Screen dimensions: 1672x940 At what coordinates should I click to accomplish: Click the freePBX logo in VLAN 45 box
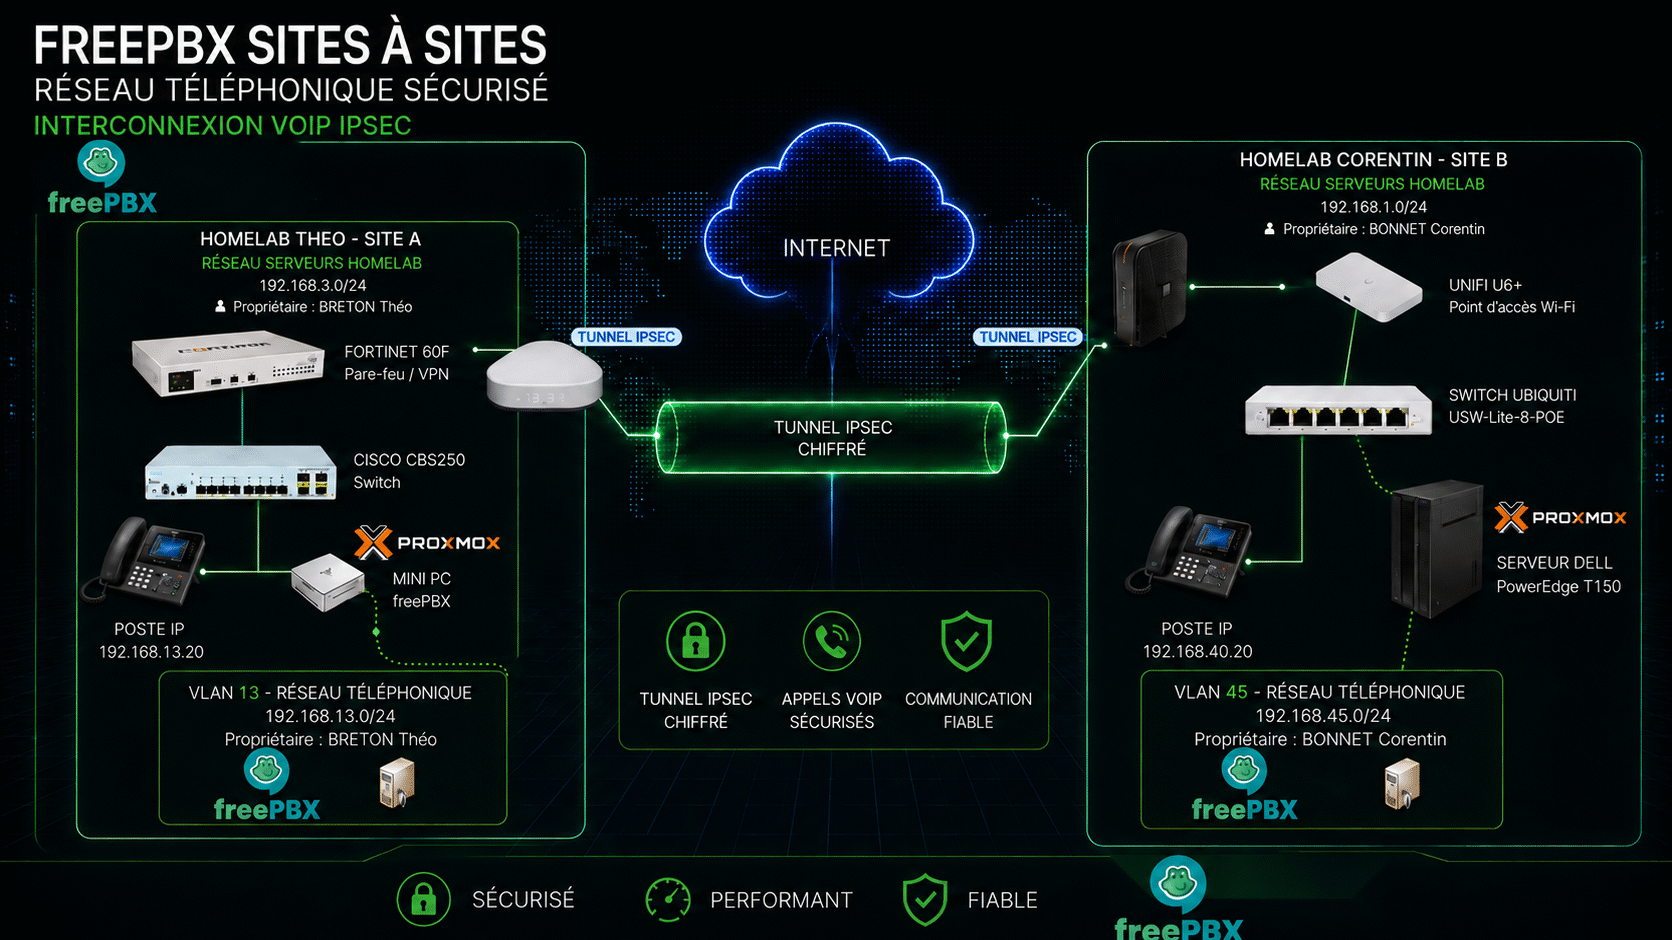click(1244, 787)
